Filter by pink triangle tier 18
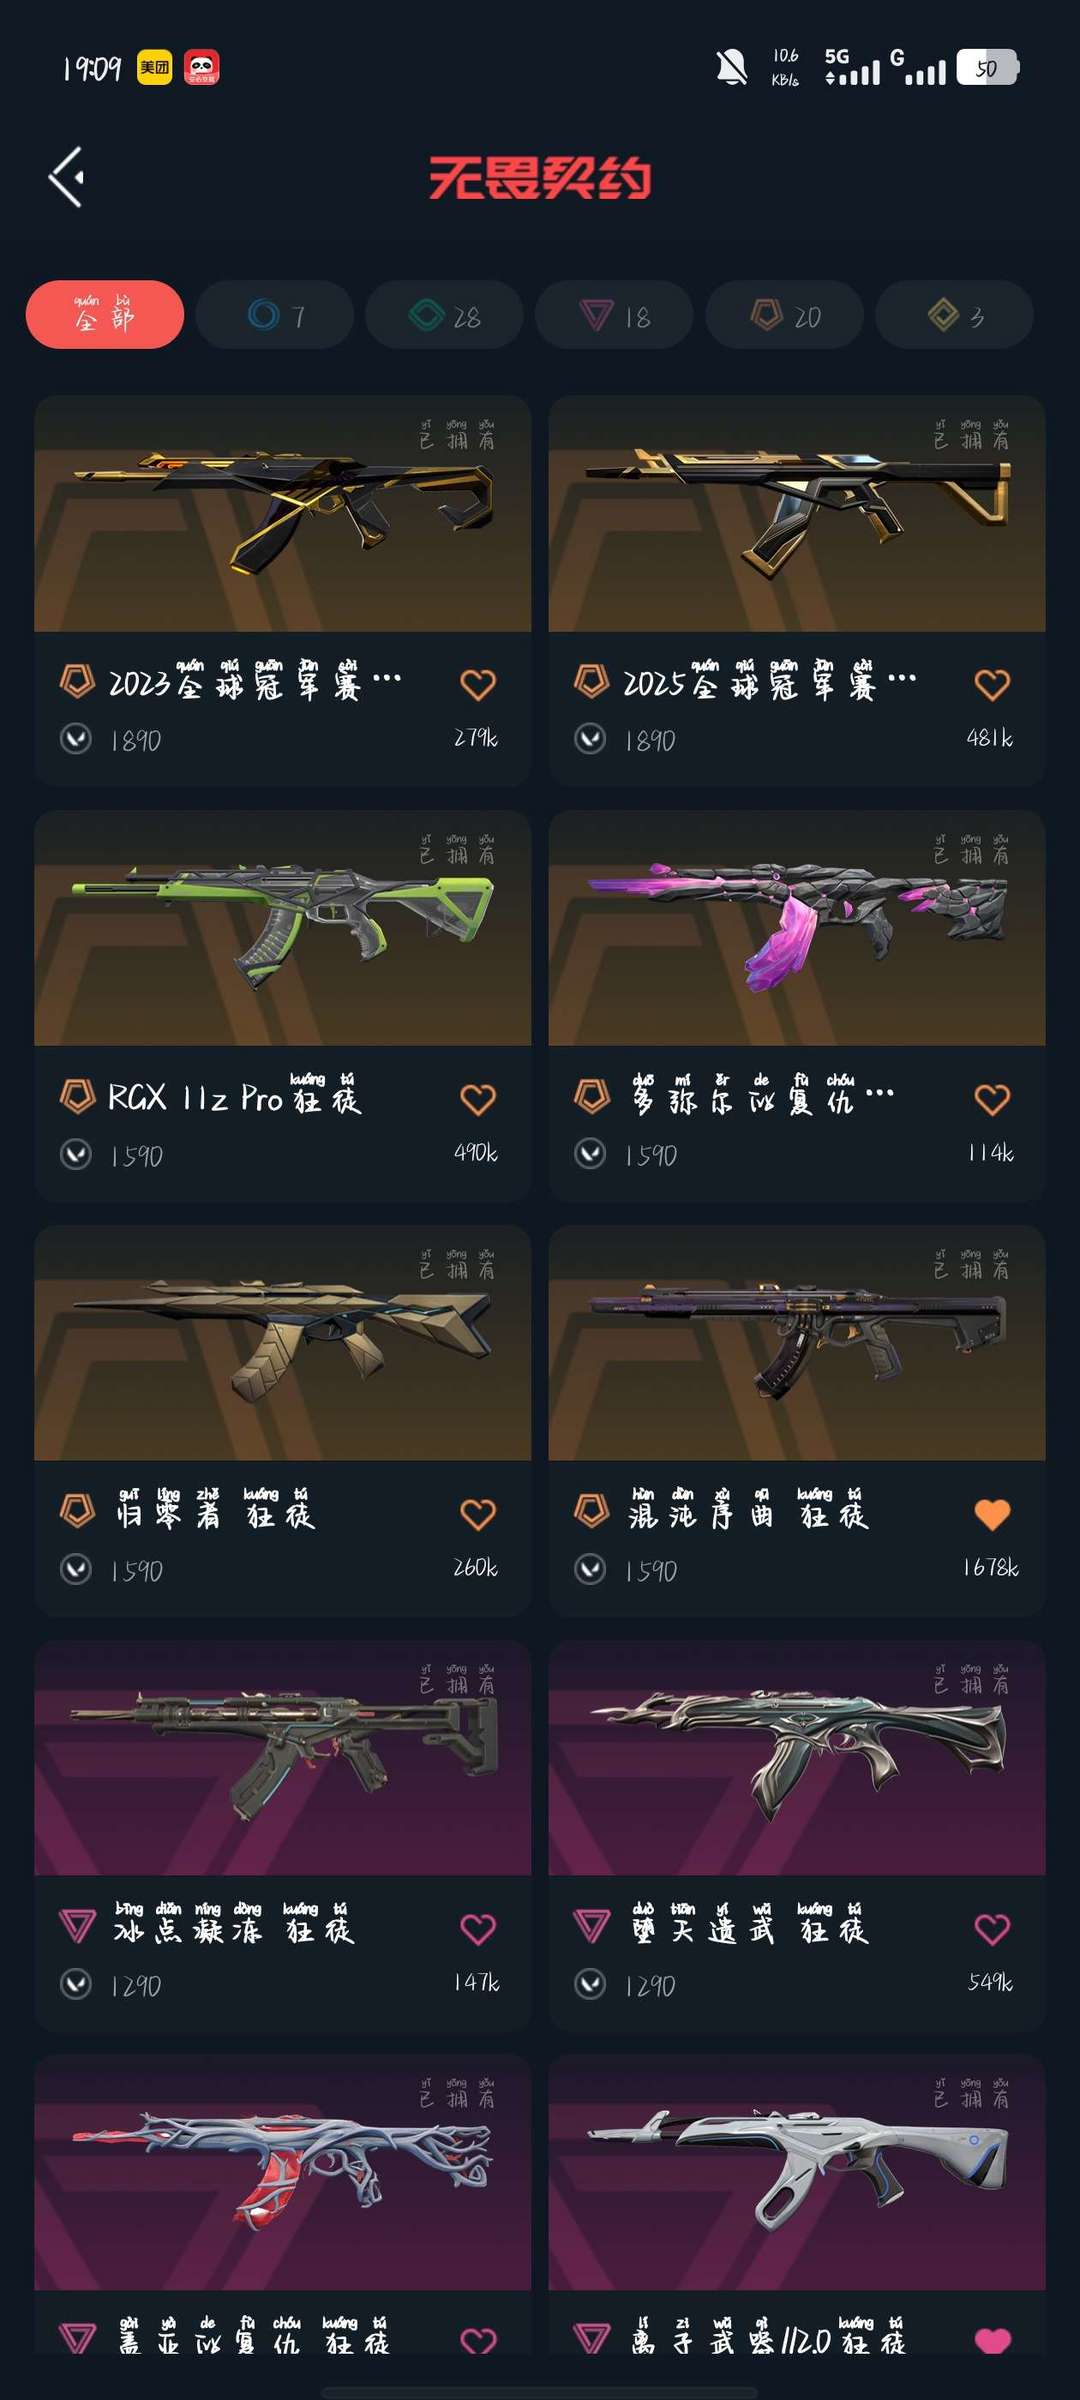 [614, 315]
